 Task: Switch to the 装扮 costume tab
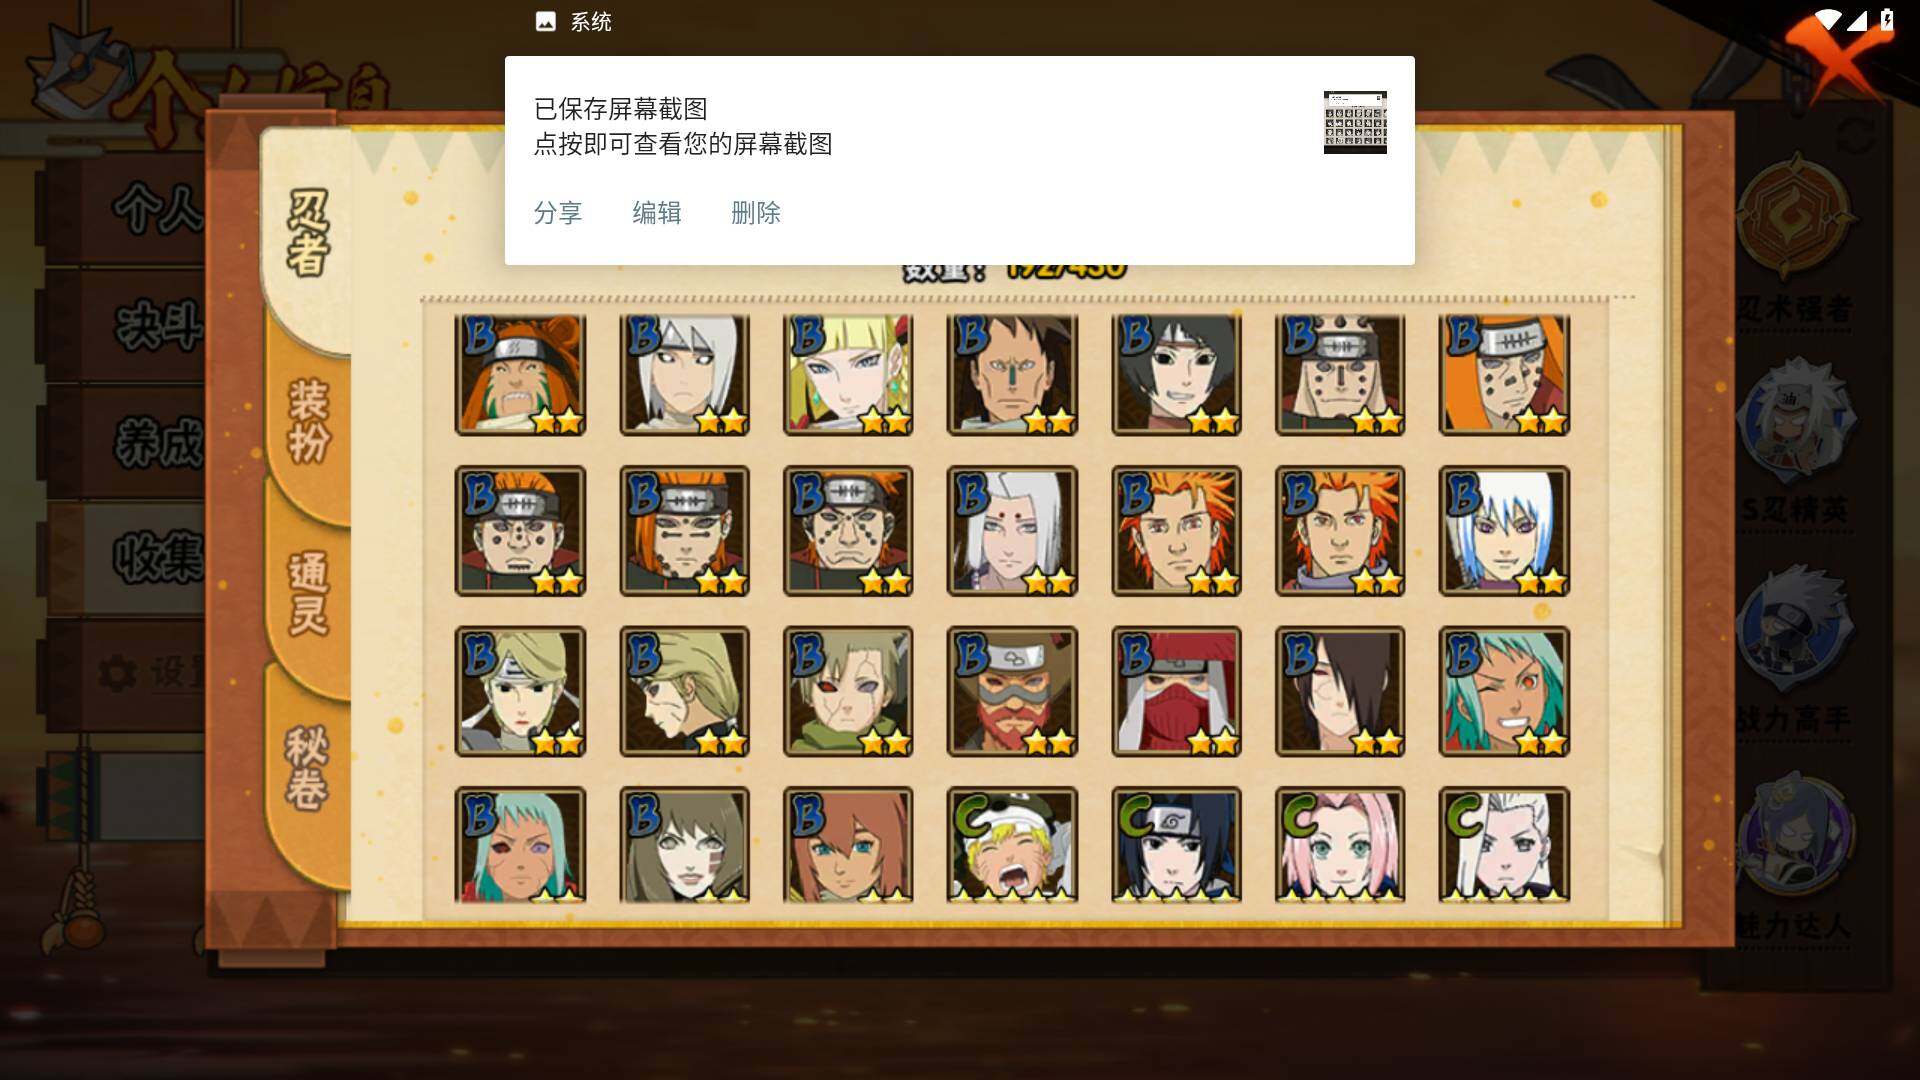click(308, 421)
